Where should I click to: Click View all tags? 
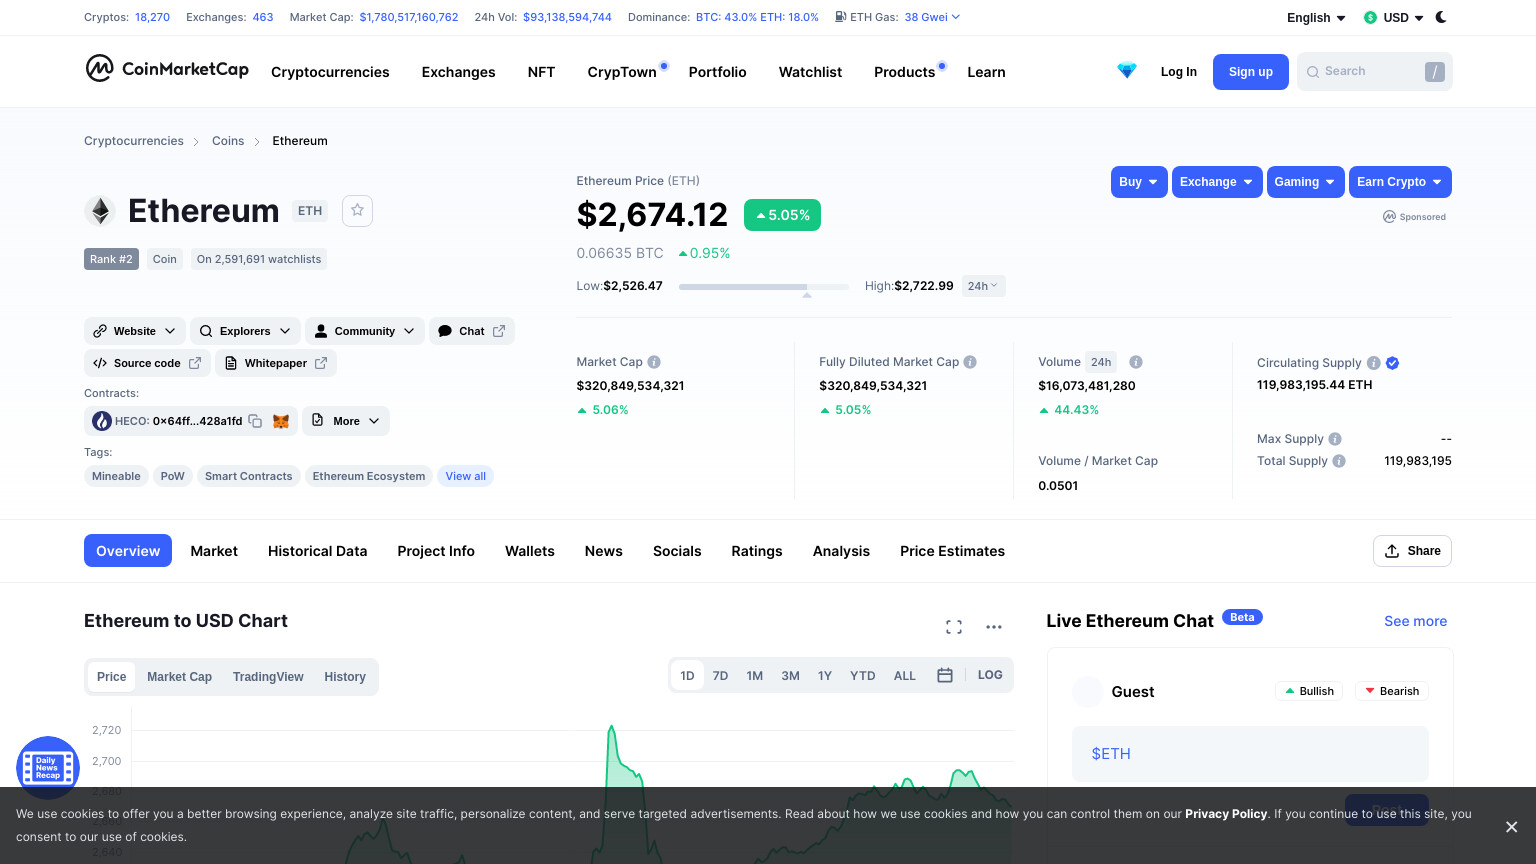pos(466,476)
